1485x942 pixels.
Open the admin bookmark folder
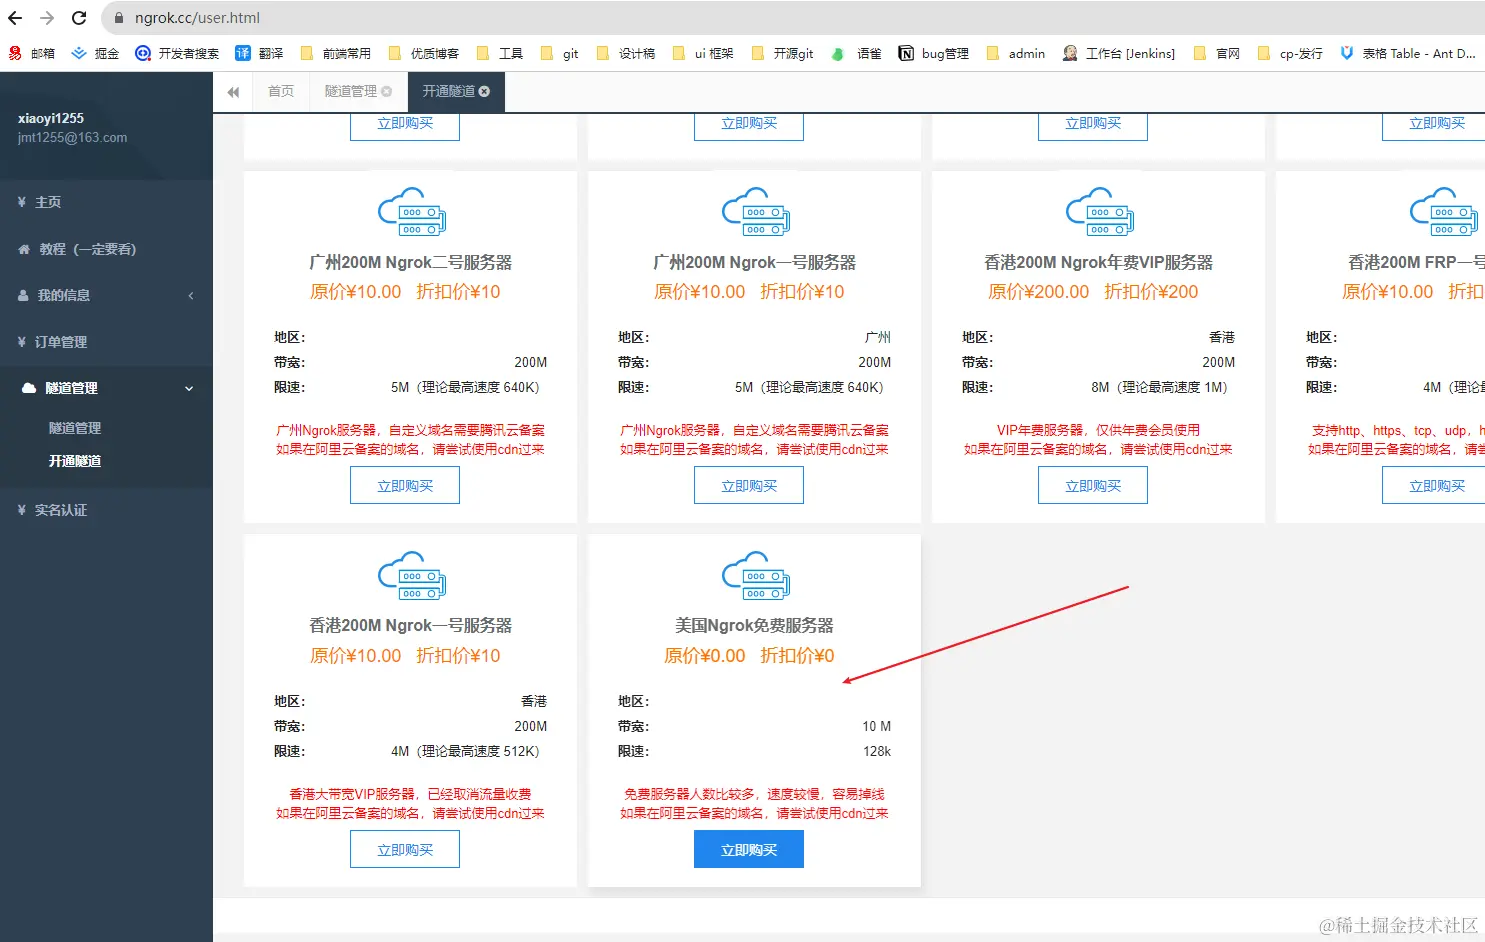point(1015,53)
